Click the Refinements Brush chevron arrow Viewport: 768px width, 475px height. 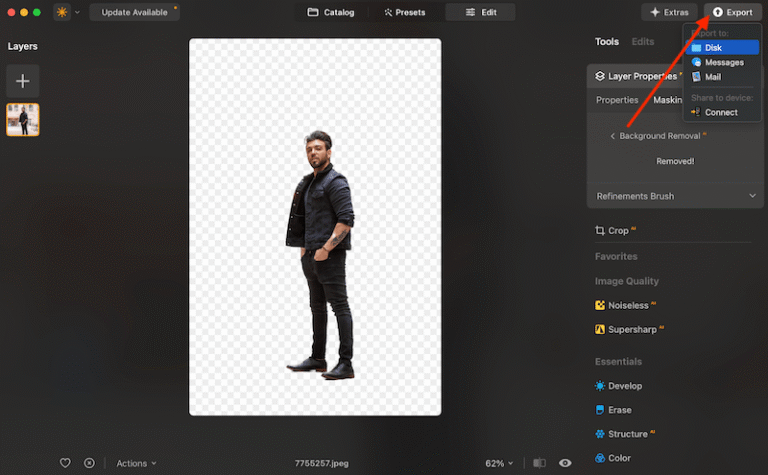tap(752, 196)
